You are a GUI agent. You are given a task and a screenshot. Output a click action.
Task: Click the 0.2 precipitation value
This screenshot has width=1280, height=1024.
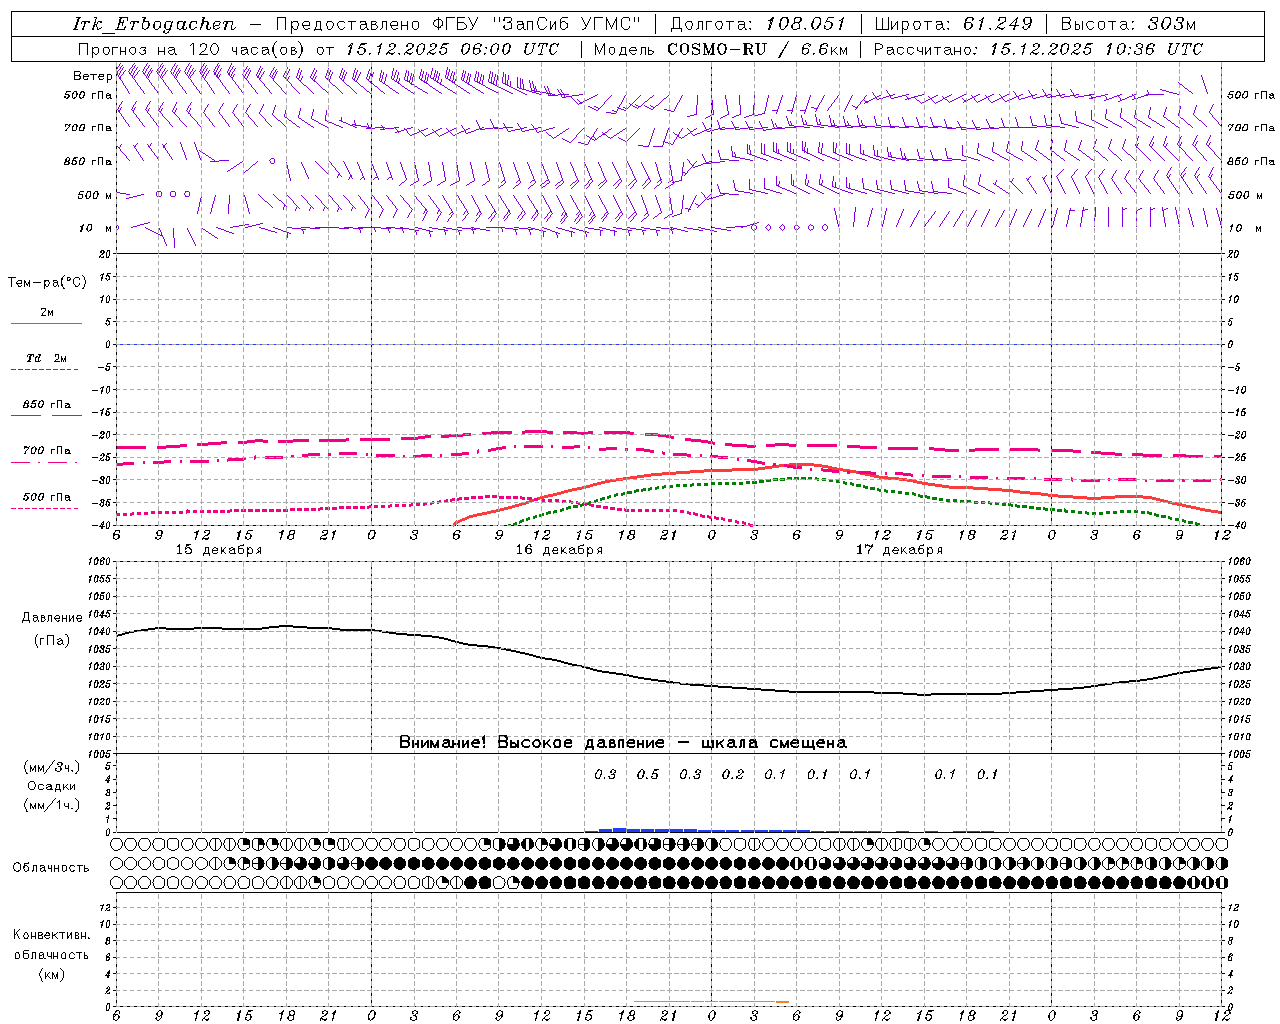[x=733, y=774]
